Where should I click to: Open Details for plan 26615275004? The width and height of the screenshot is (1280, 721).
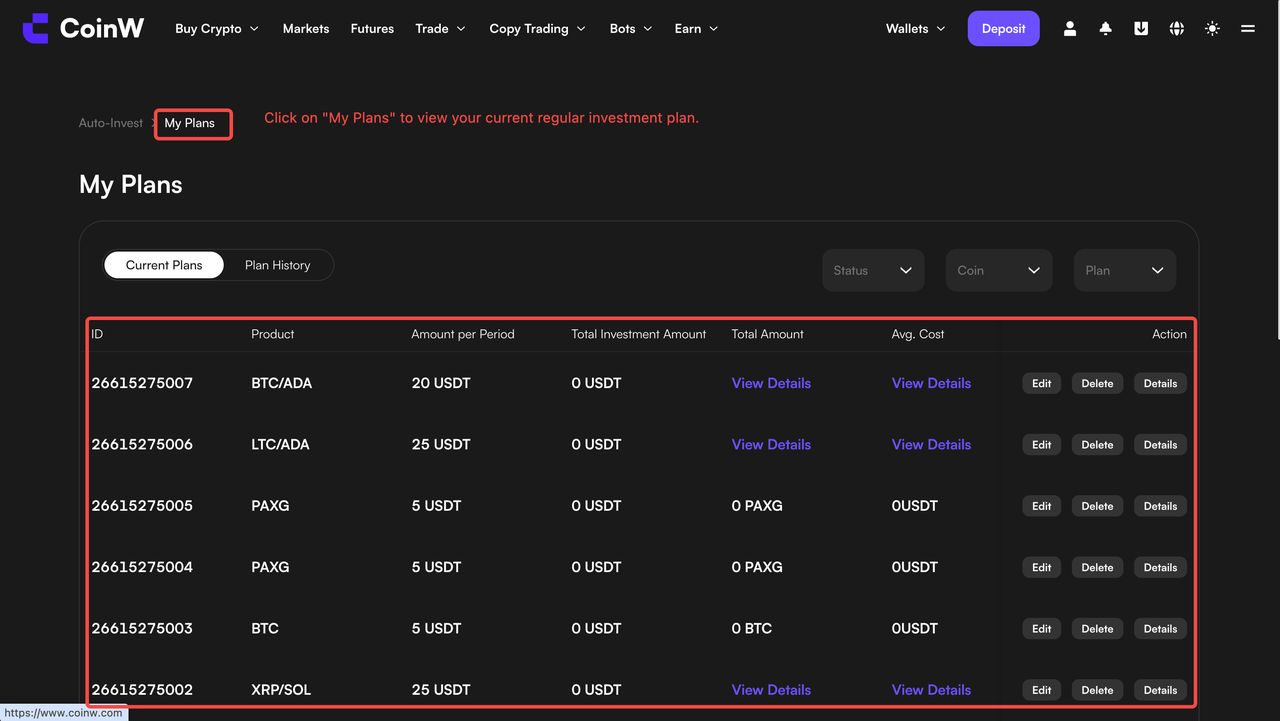coord(1160,567)
